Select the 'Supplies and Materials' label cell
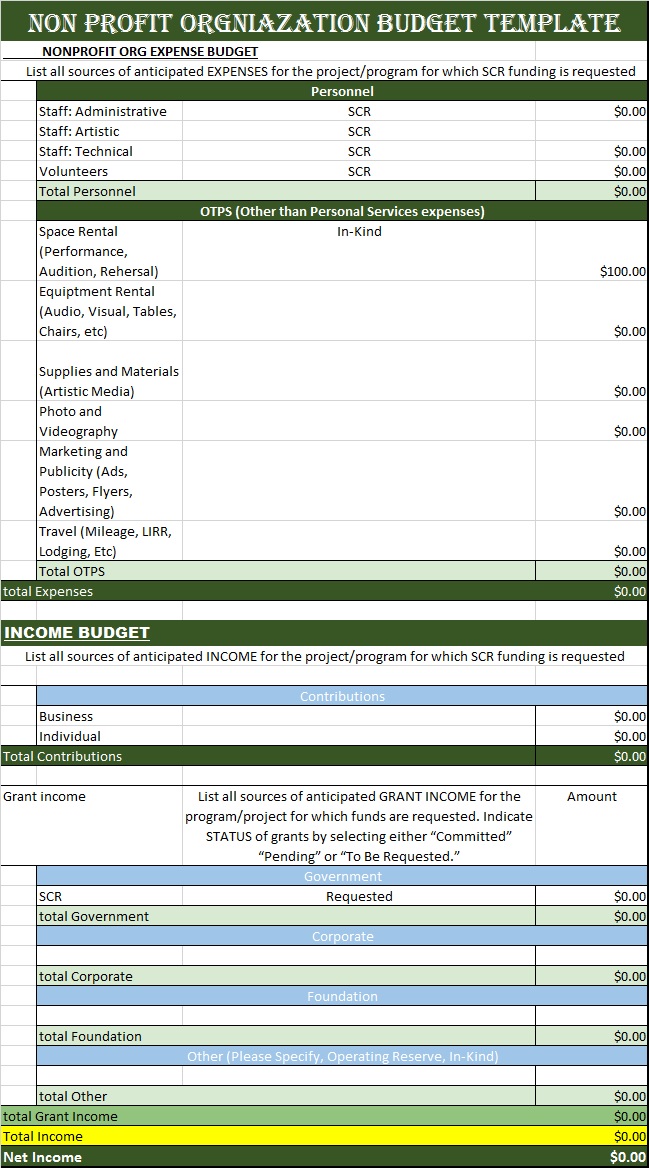The height and width of the screenshot is (1168, 649). point(110,371)
